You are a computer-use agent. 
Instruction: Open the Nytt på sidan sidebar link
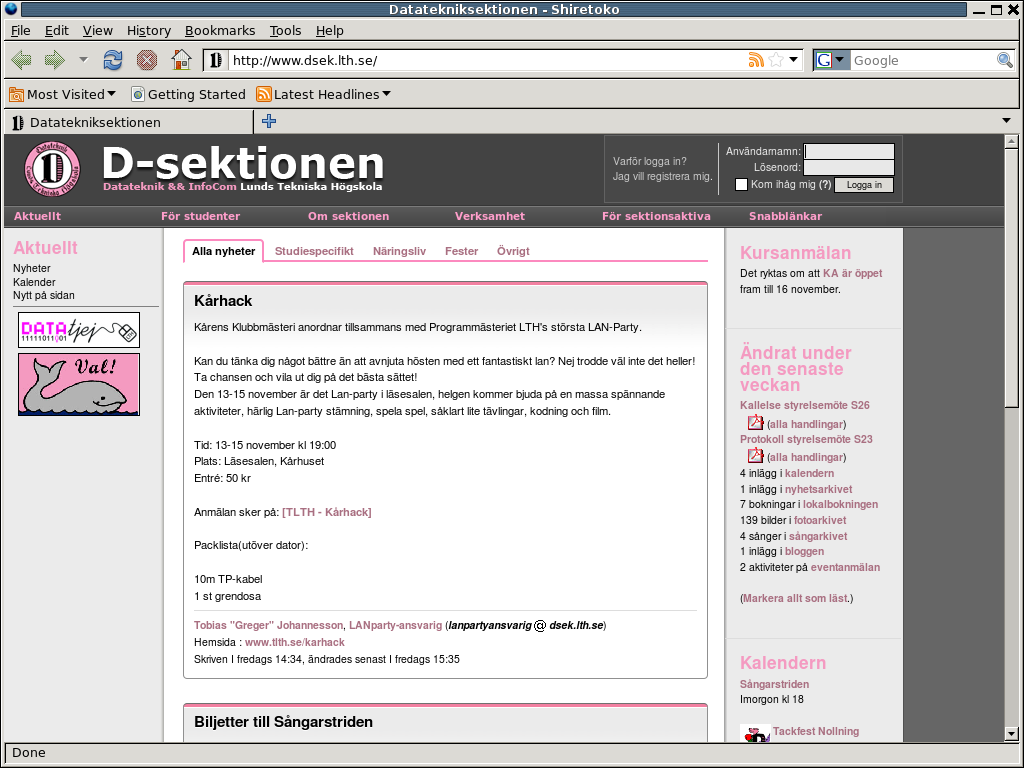click(x=44, y=296)
